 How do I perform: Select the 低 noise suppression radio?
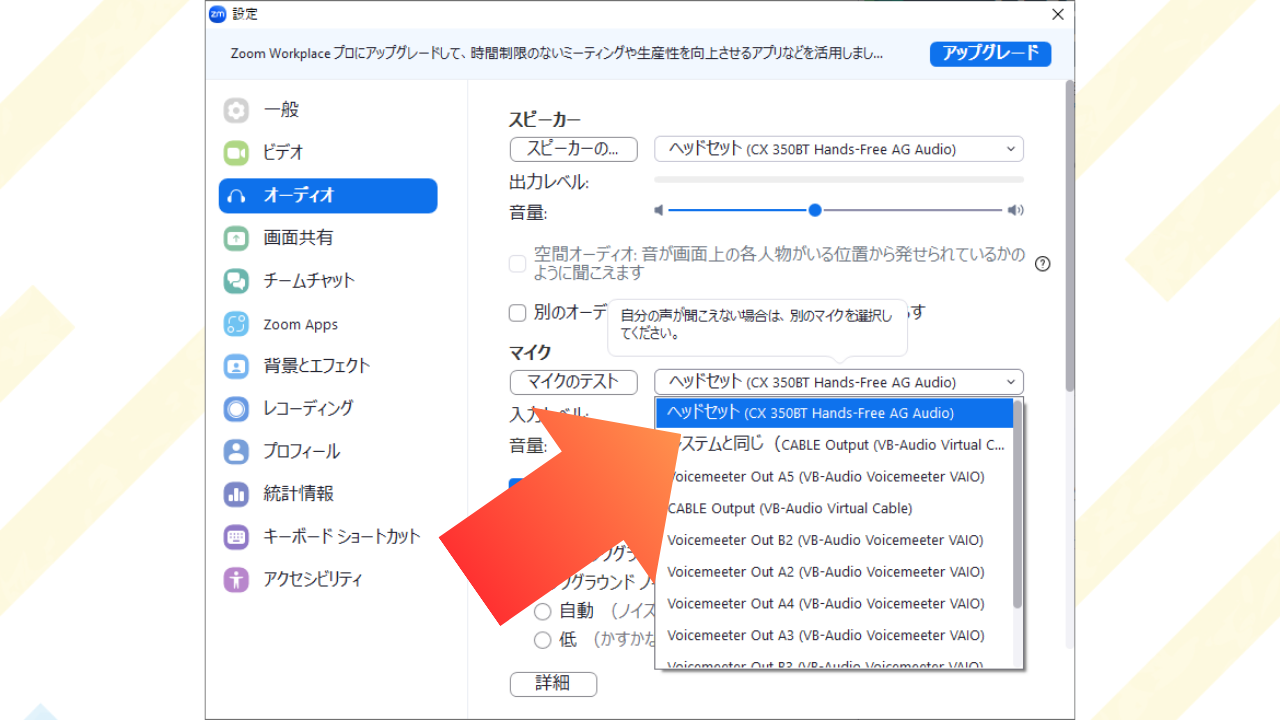(x=543, y=640)
